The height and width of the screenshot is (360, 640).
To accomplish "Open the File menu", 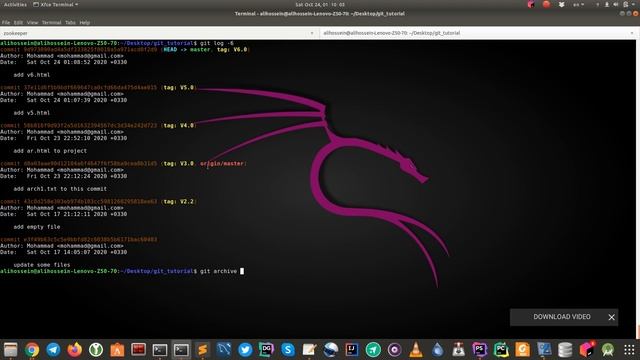I will coord(6,22).
